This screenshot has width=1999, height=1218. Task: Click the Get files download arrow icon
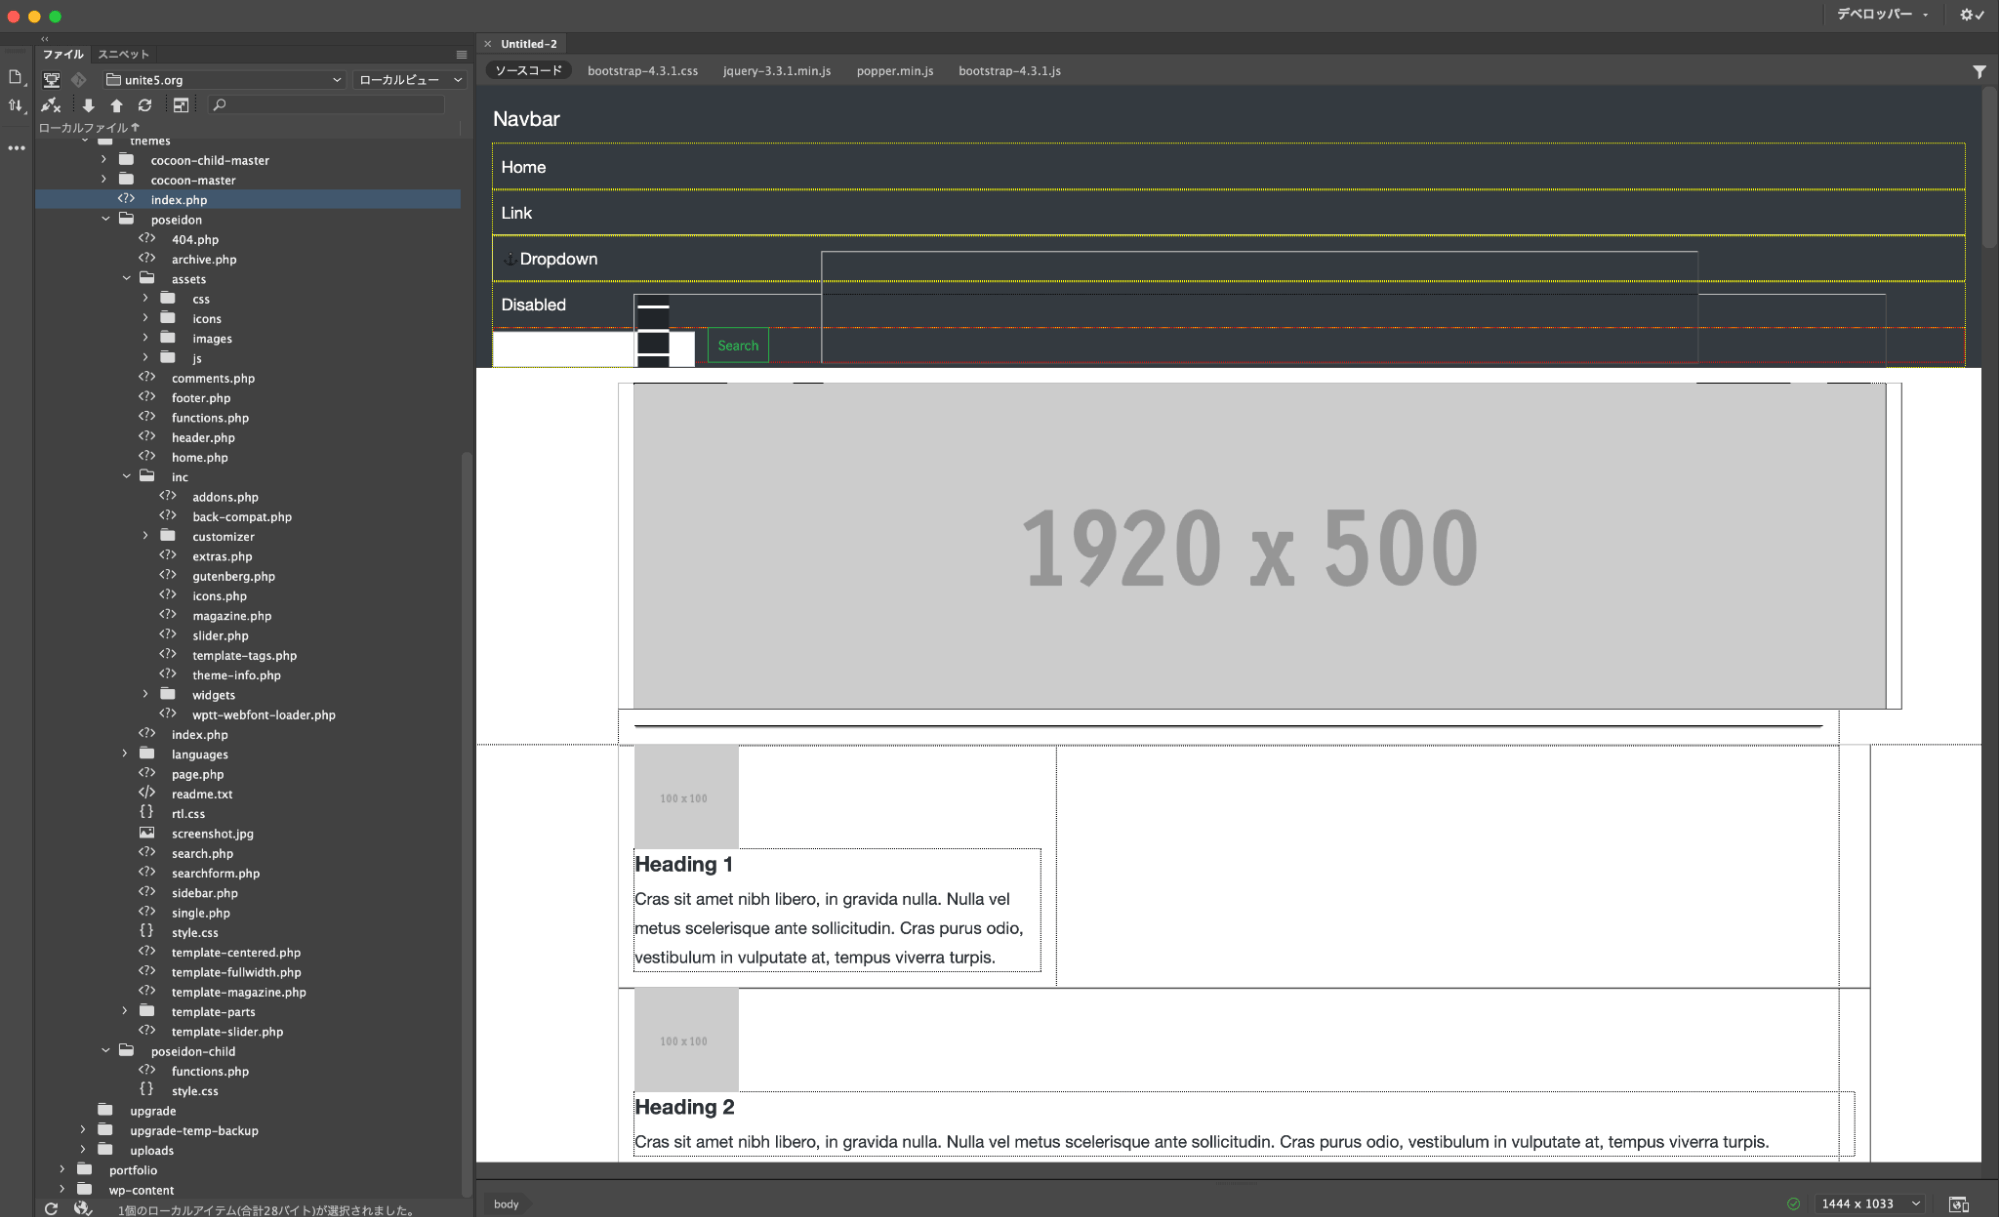point(88,105)
